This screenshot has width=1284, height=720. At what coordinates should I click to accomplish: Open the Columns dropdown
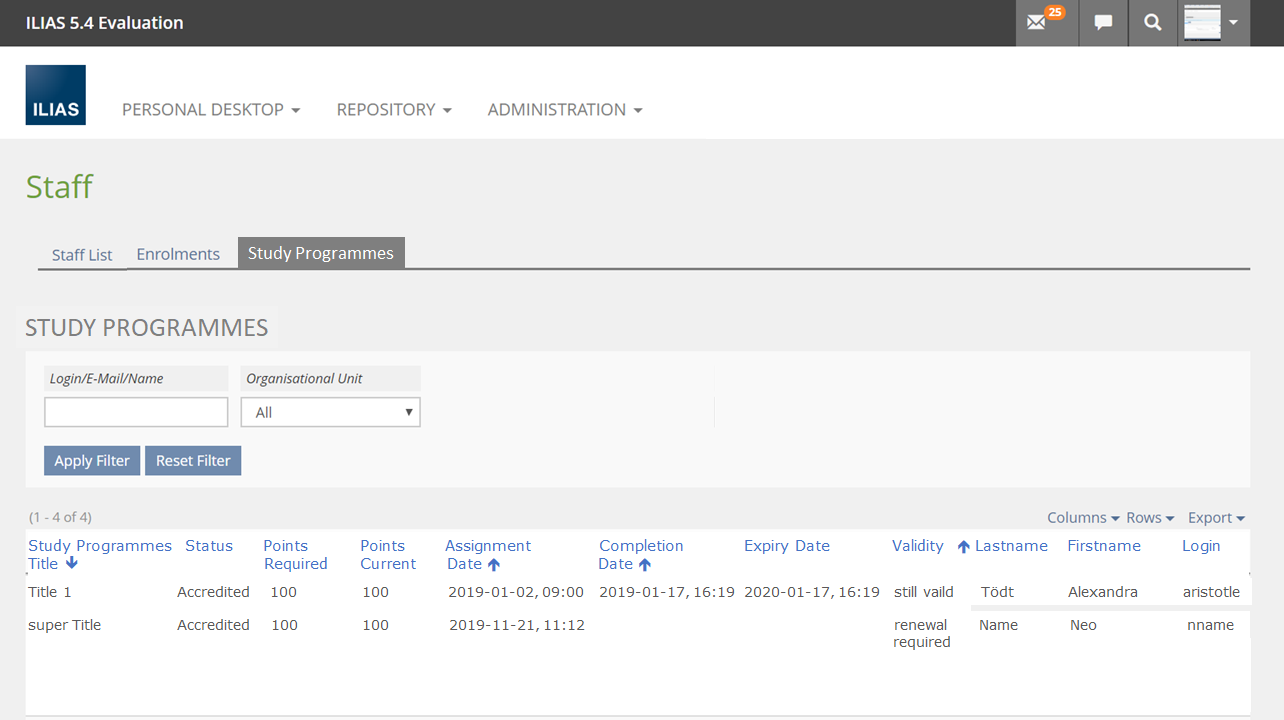click(x=1083, y=518)
